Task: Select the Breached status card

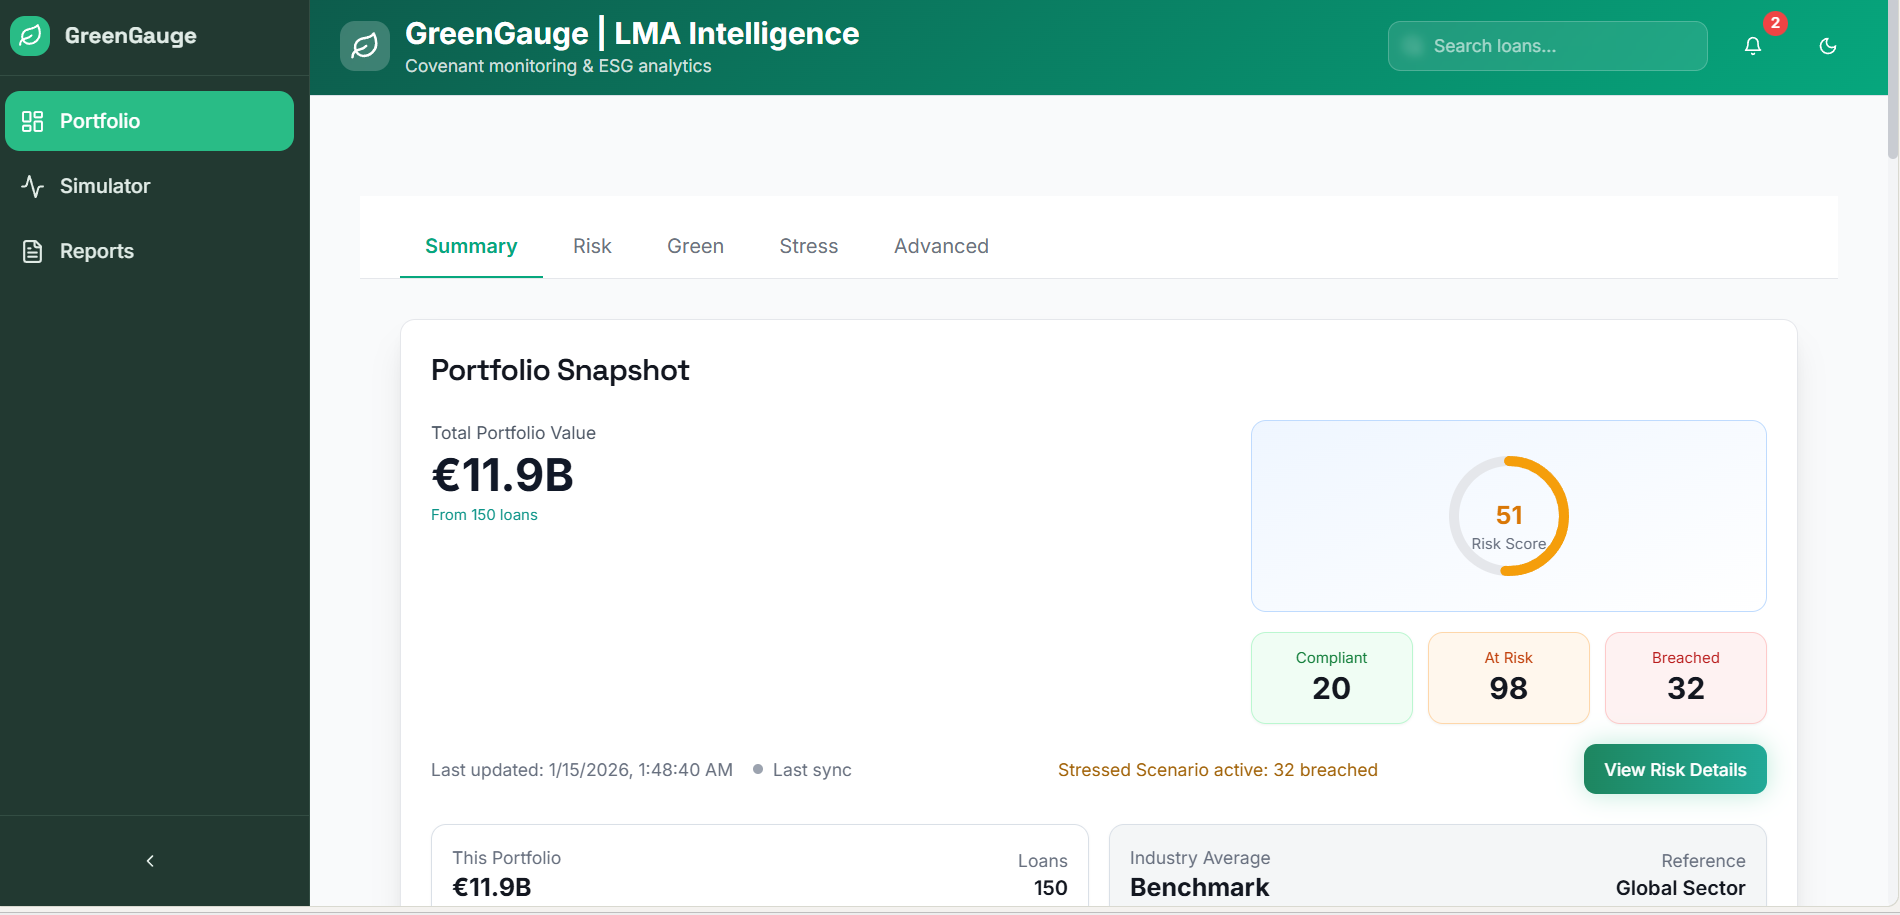Action: click(1685, 677)
